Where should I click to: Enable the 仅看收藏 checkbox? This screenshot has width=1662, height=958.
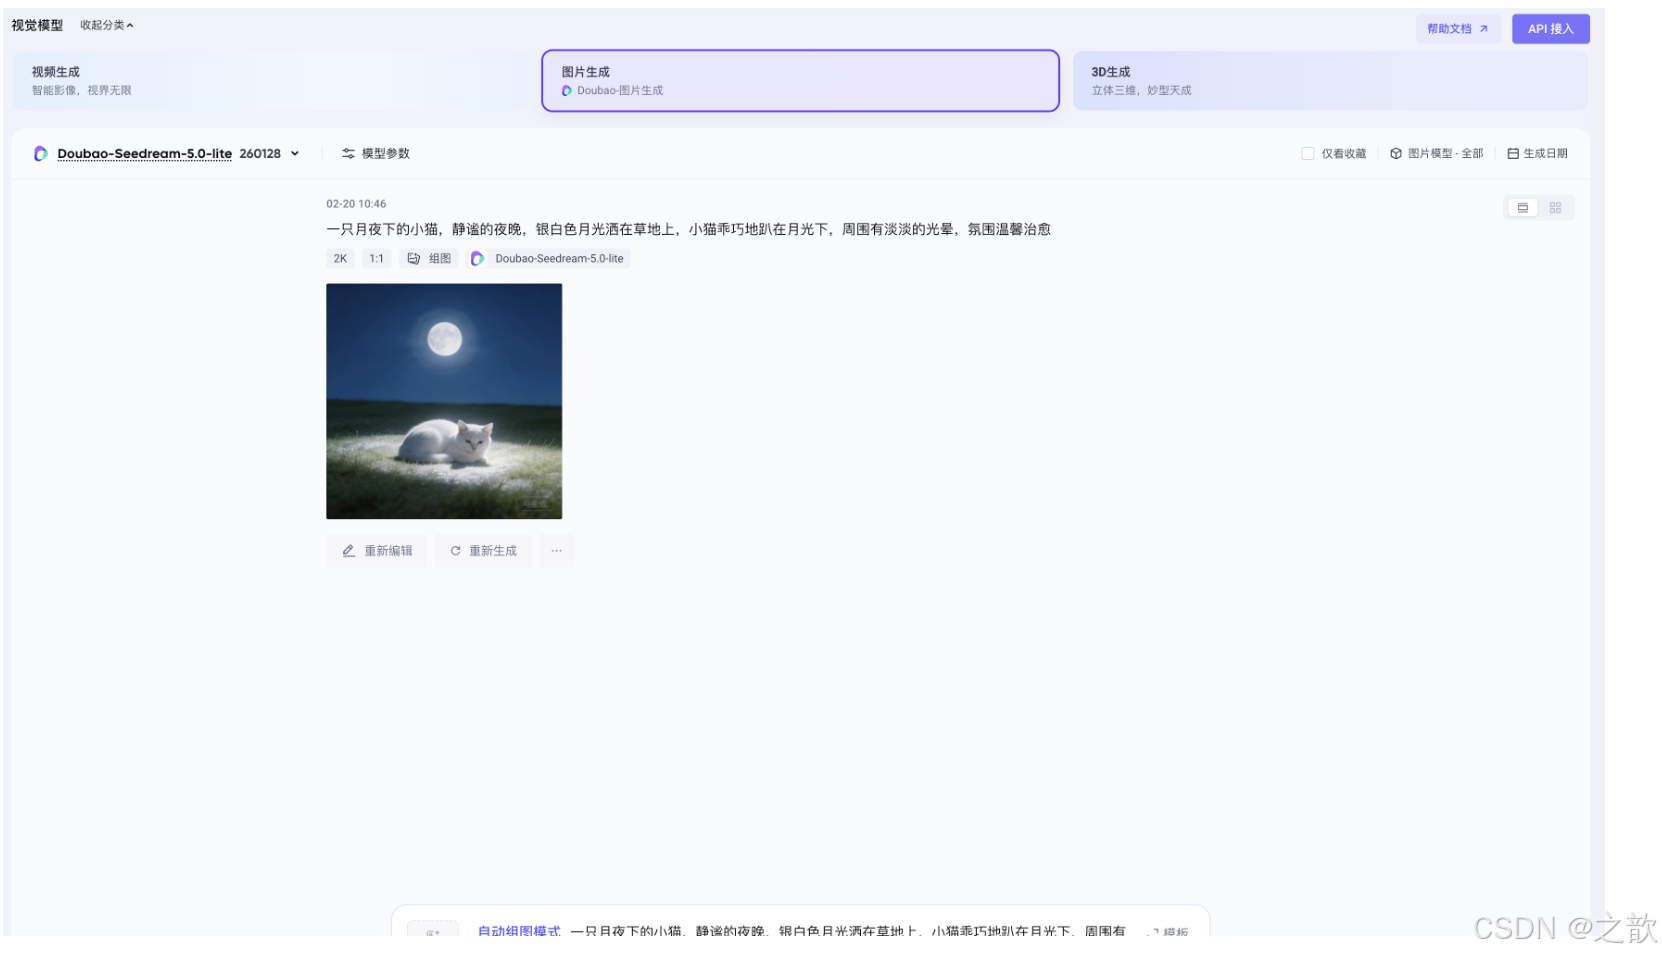(x=1307, y=153)
